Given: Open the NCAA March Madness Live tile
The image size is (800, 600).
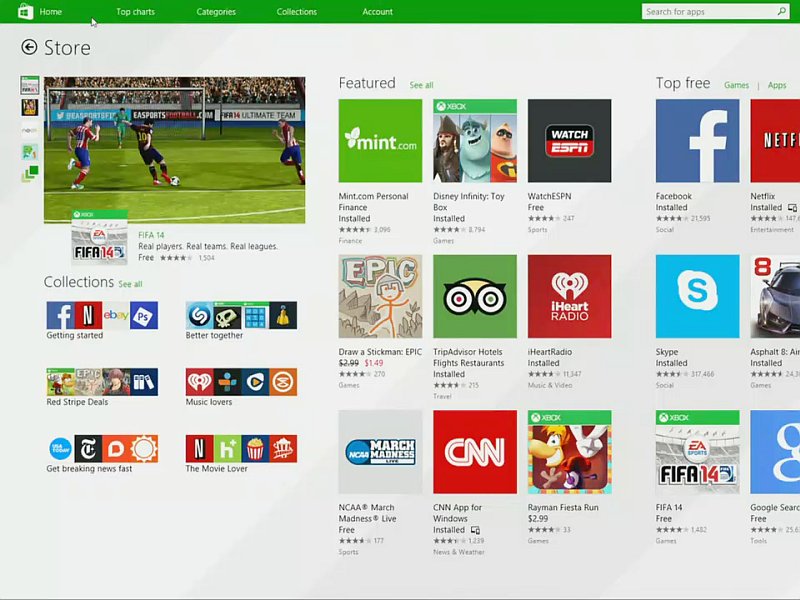Looking at the screenshot, I should pos(380,452).
